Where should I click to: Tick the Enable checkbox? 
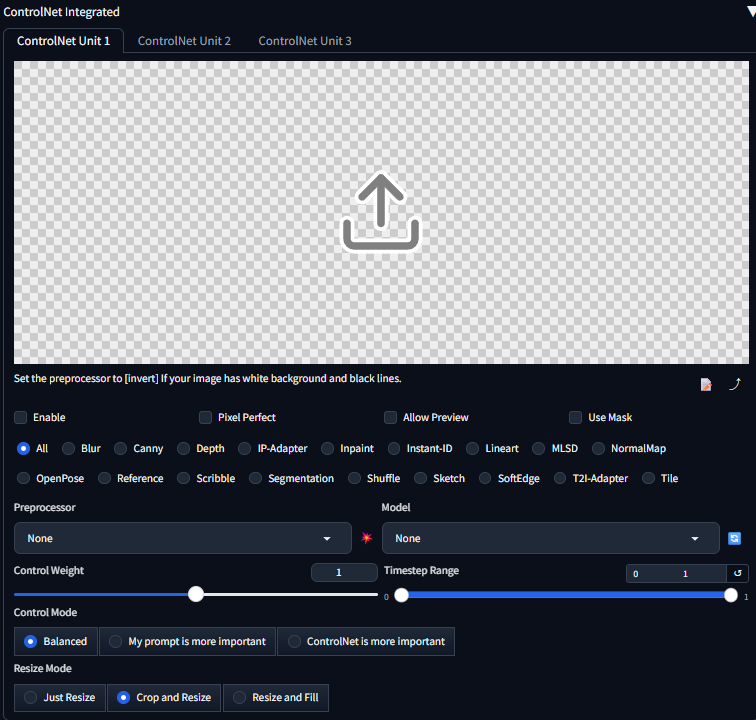[x=21, y=417]
